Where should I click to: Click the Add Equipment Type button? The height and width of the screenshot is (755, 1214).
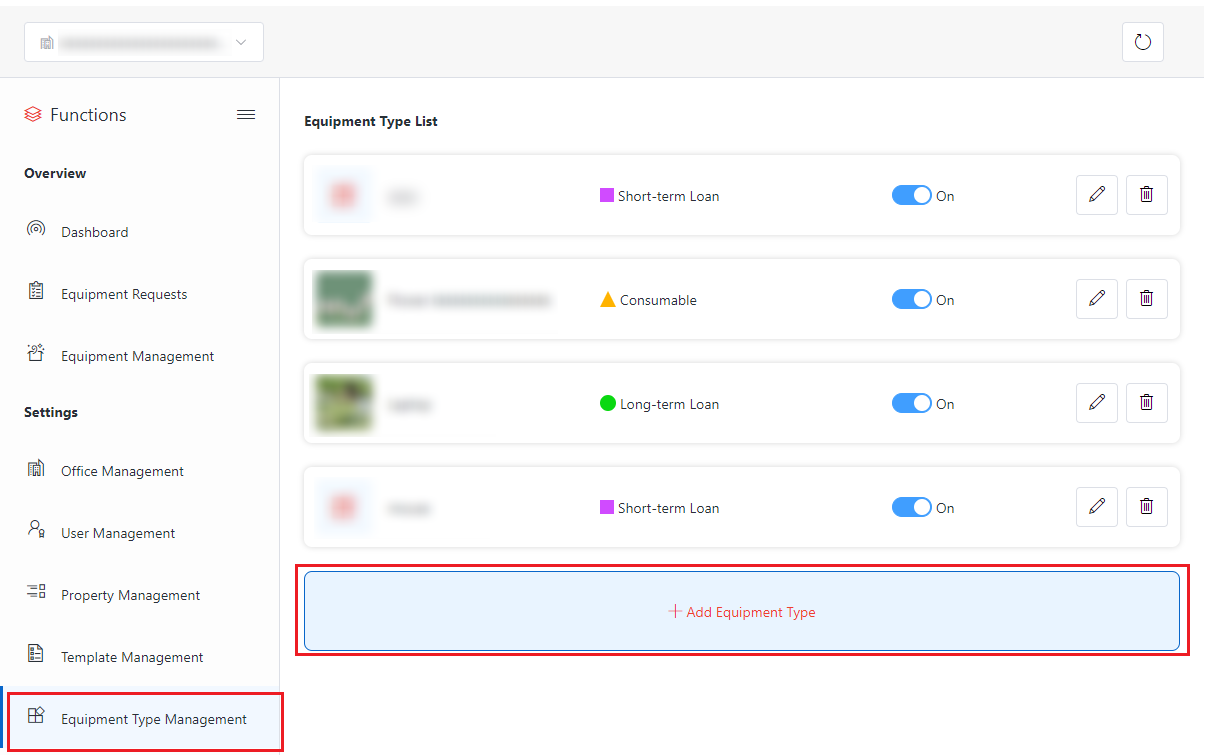pyautogui.click(x=742, y=611)
